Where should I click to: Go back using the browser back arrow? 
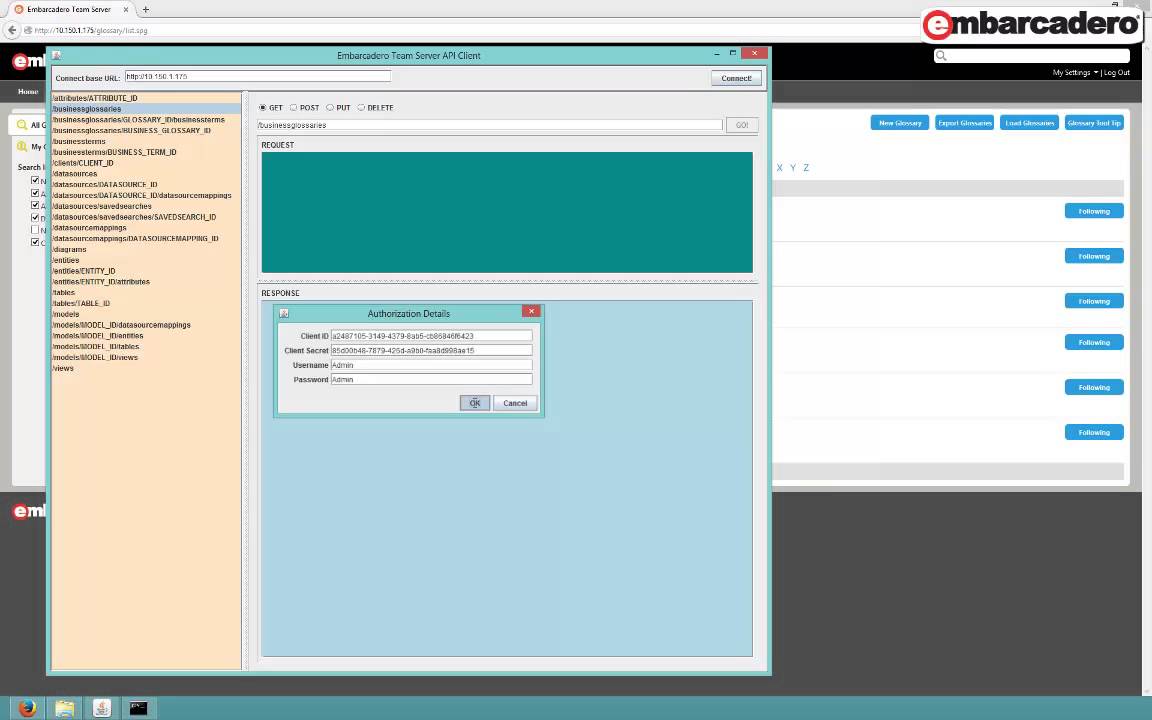[12, 30]
